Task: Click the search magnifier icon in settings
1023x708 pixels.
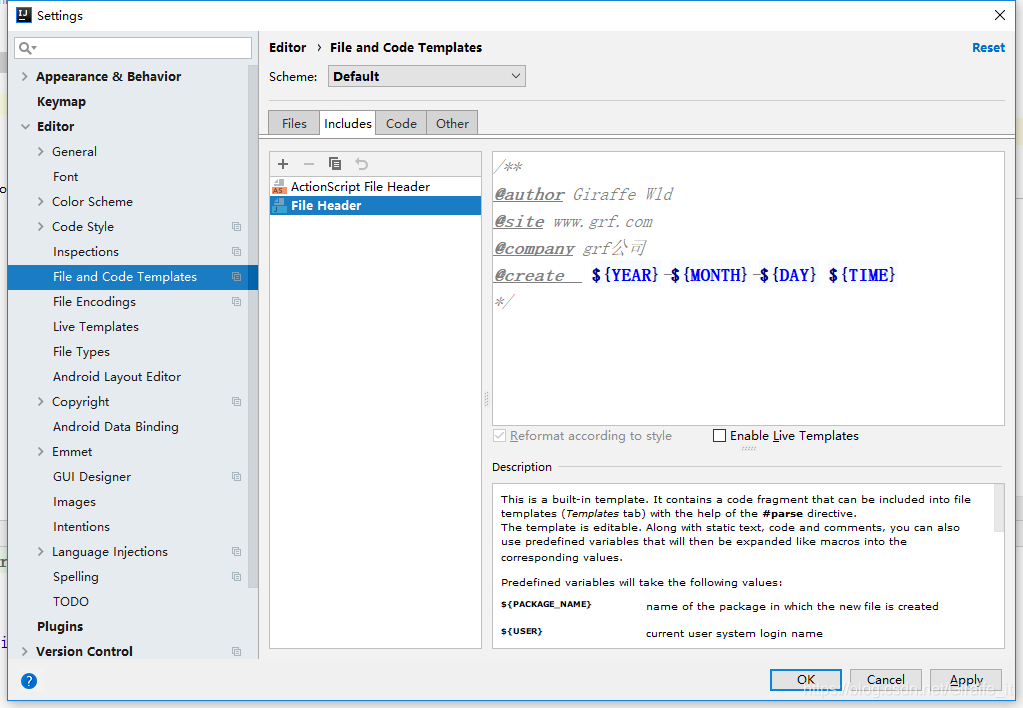Action: point(27,48)
